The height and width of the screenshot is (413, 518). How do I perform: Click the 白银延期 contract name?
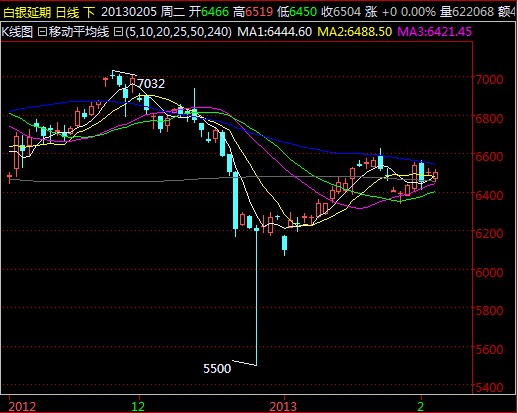click(27, 13)
